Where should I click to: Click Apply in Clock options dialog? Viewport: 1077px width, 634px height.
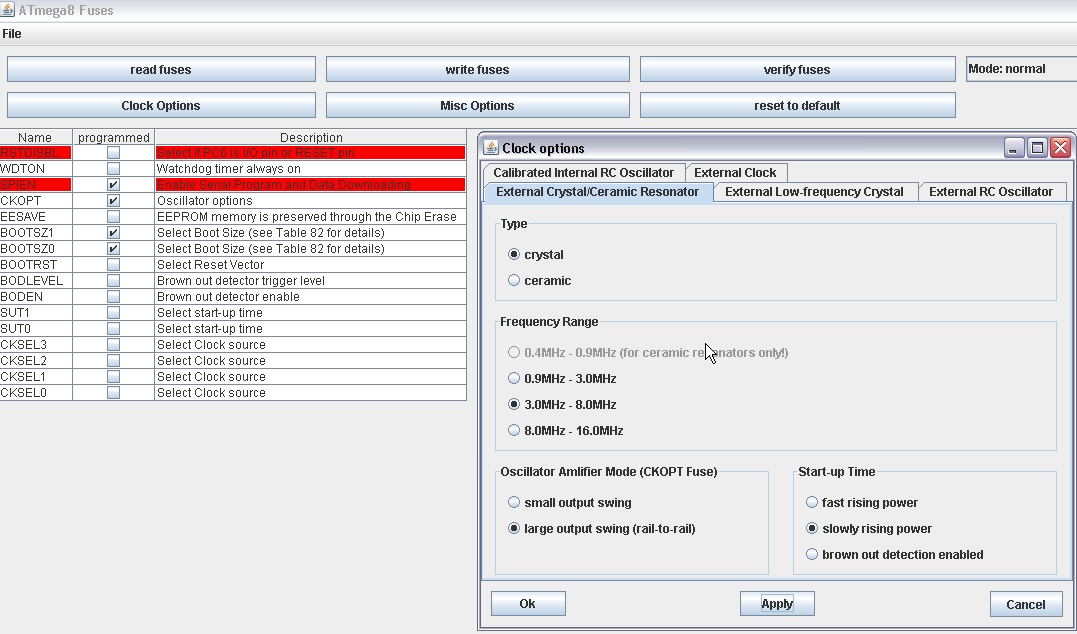(777, 604)
